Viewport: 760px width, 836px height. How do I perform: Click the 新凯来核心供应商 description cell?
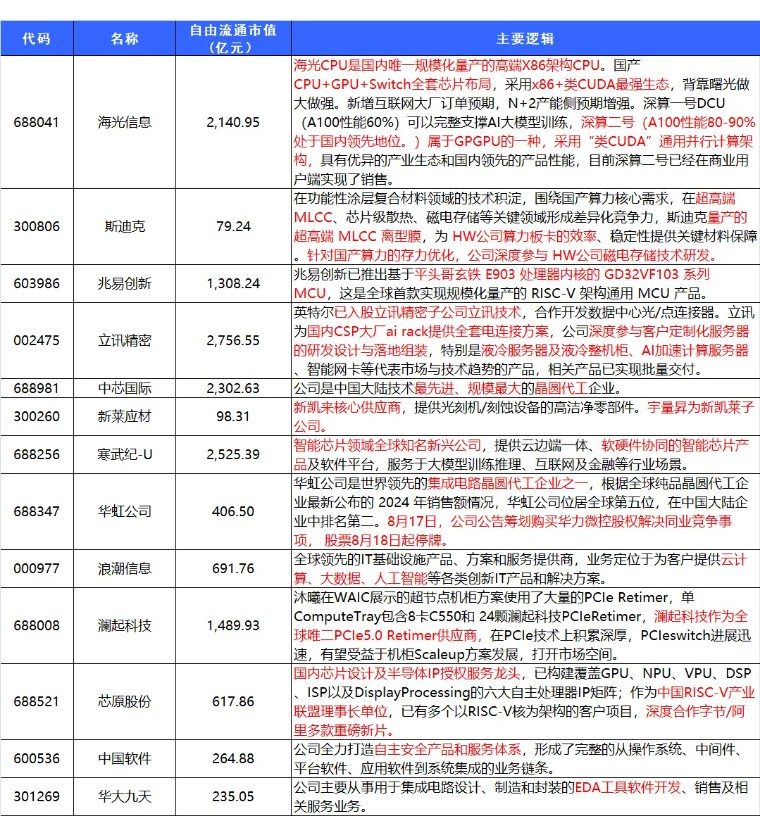525,416
